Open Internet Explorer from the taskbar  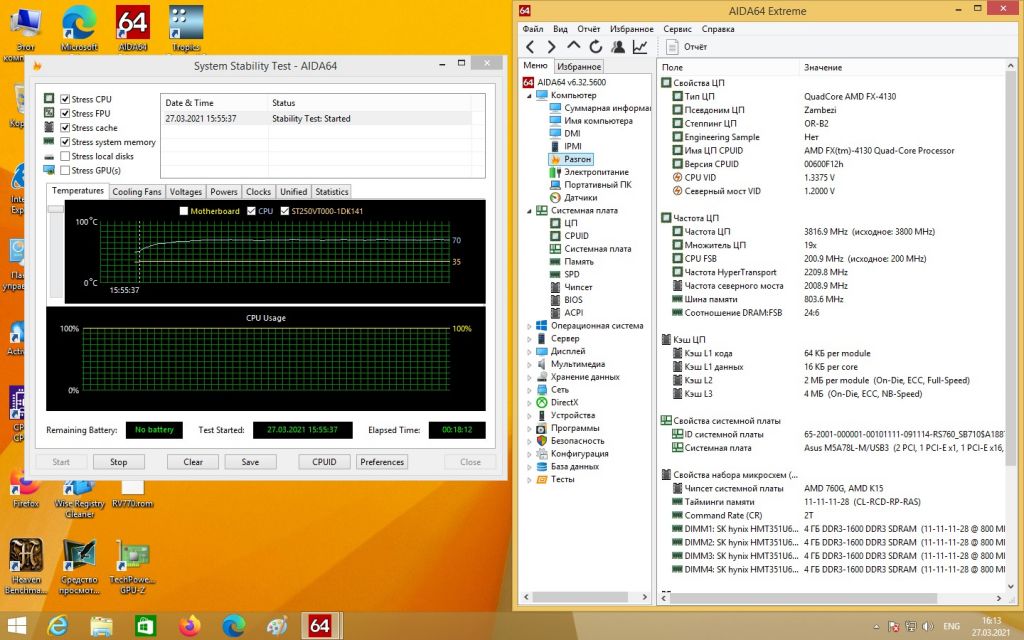(58, 626)
